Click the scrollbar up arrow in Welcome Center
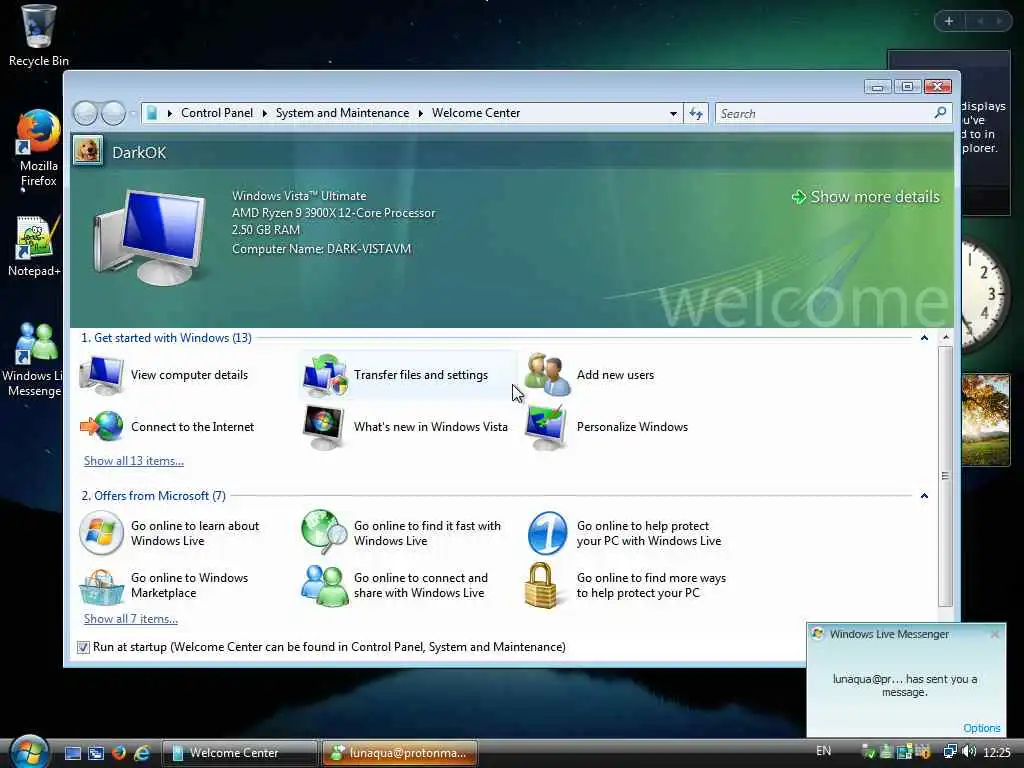Viewport: 1024px width, 768px height. click(x=945, y=337)
